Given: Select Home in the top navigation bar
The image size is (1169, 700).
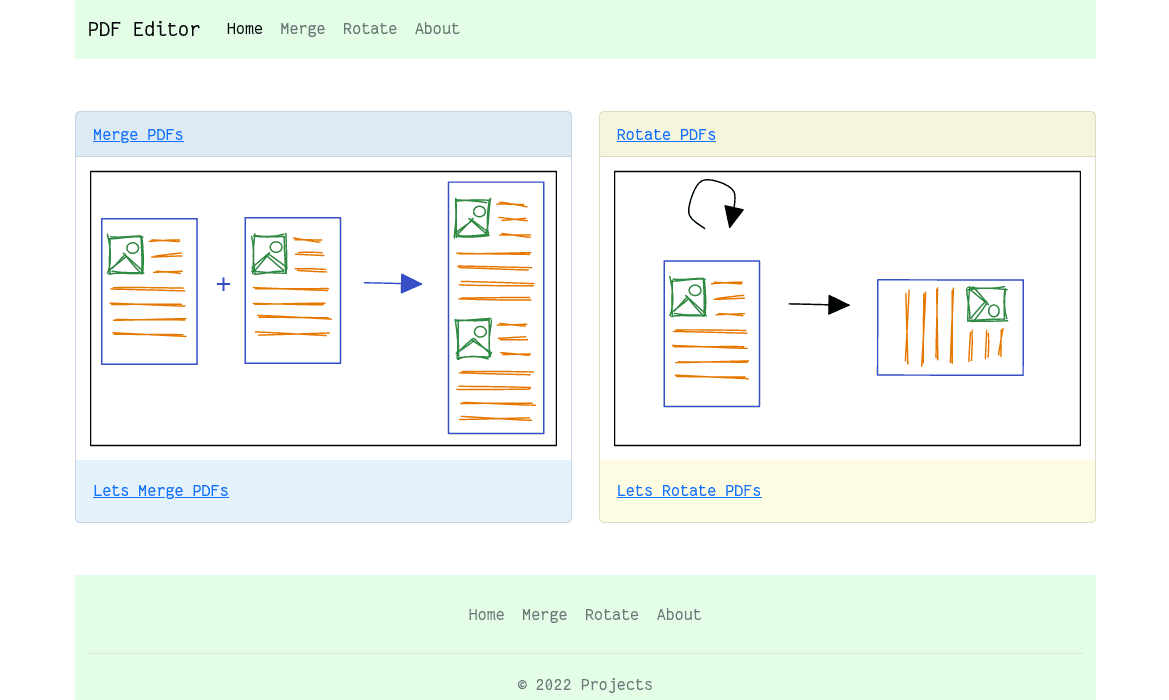Looking at the screenshot, I should (244, 29).
